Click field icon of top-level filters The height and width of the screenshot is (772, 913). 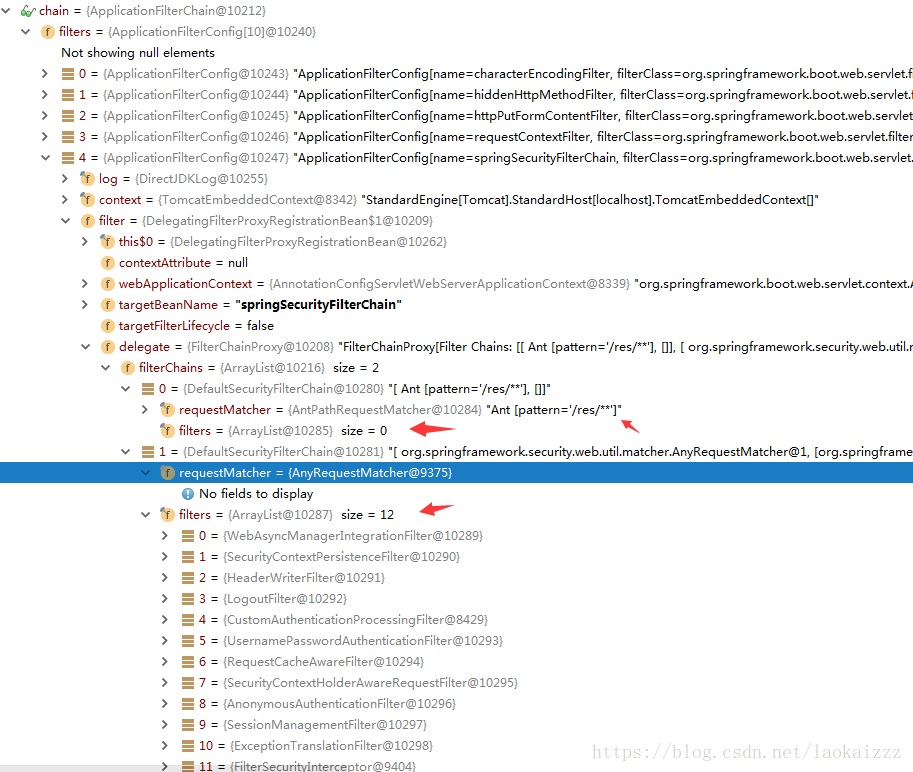point(48,31)
